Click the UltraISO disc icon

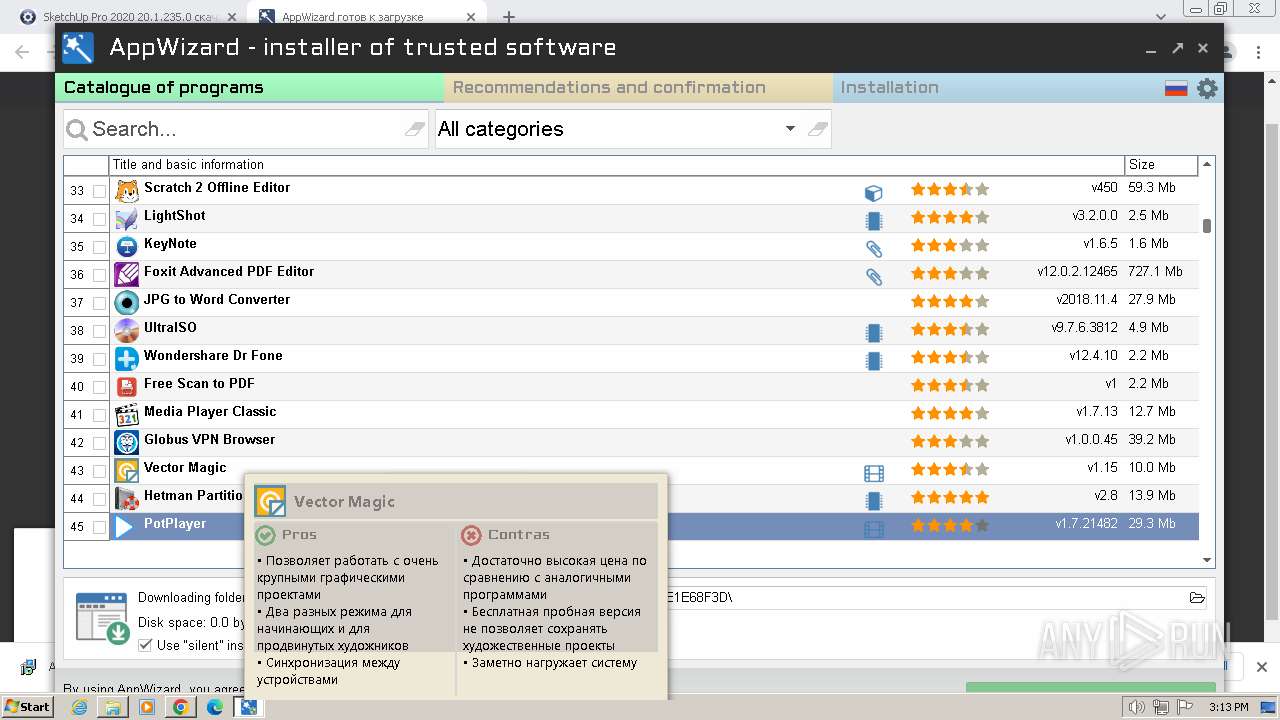coord(127,331)
